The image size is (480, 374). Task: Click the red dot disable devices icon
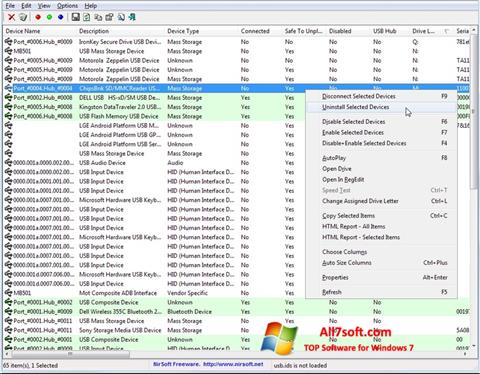pos(38,17)
